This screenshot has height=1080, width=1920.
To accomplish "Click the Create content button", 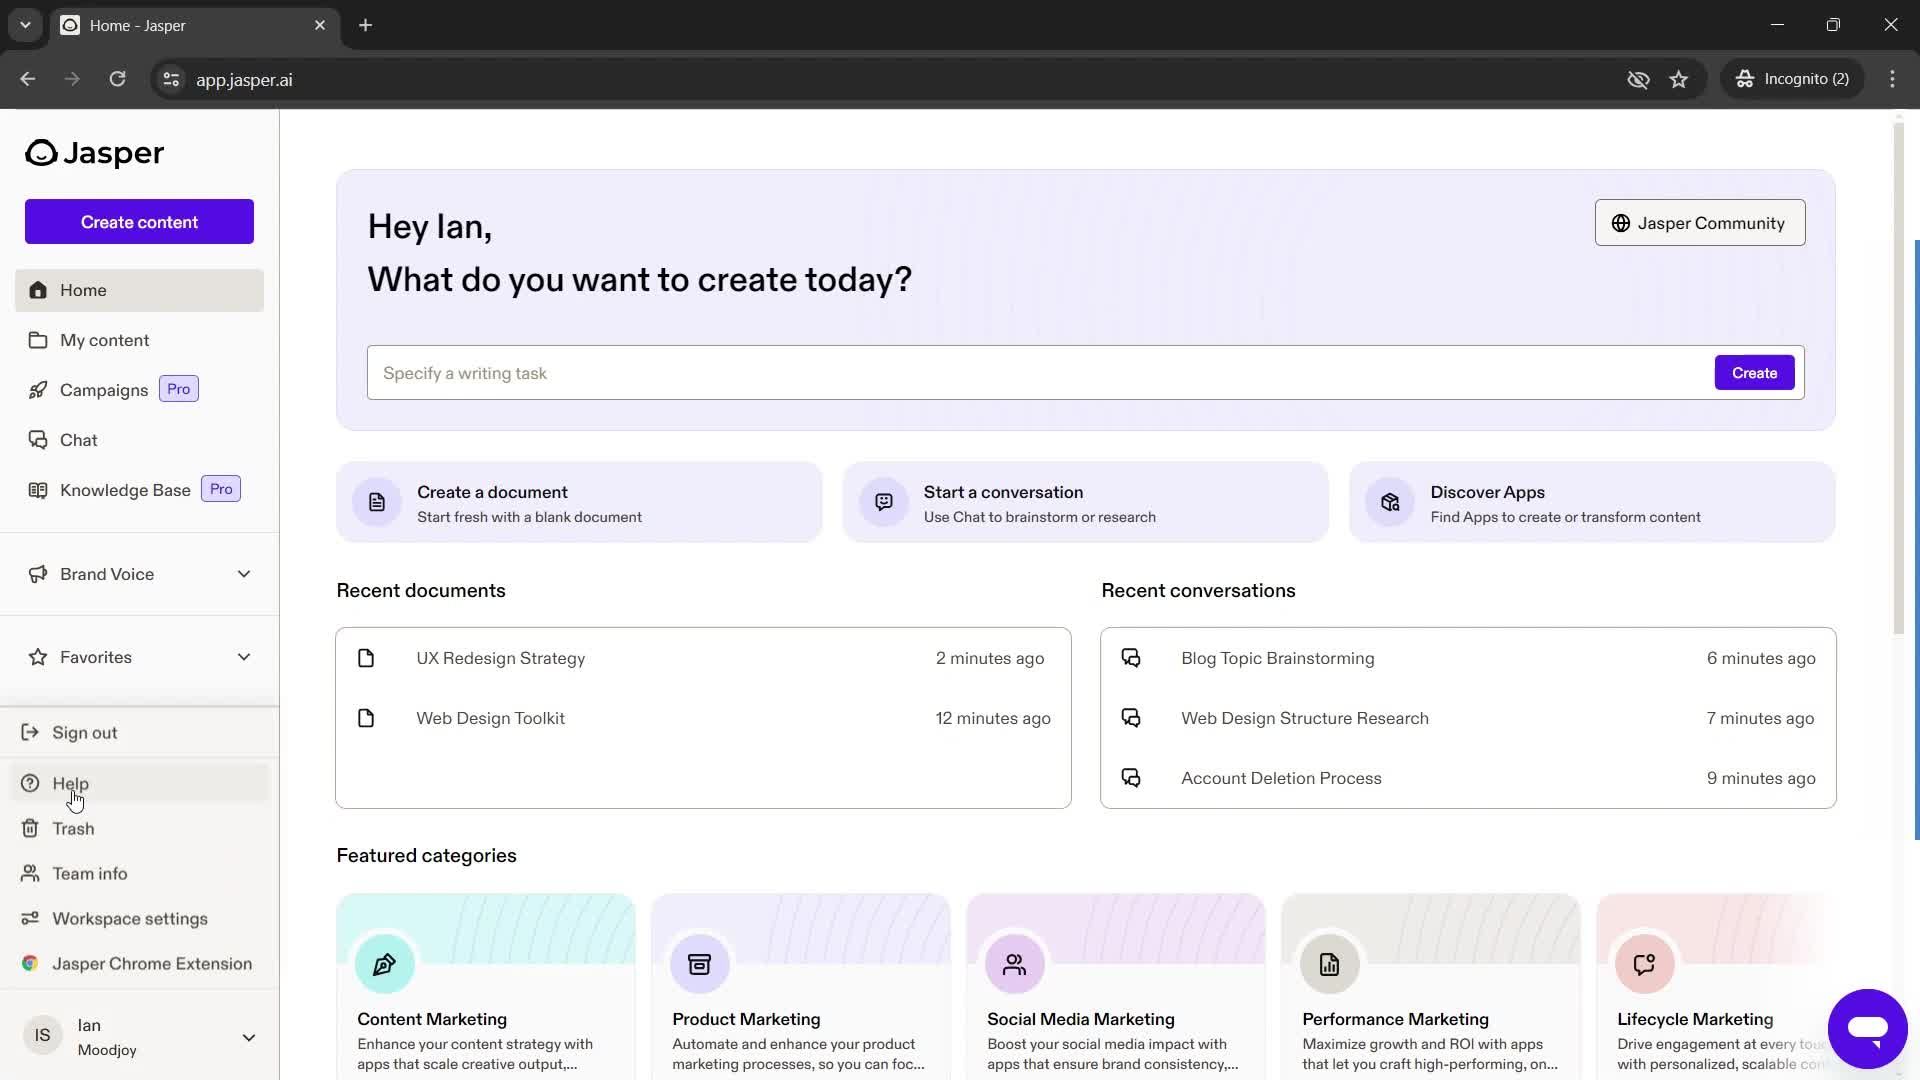I will point(138,222).
